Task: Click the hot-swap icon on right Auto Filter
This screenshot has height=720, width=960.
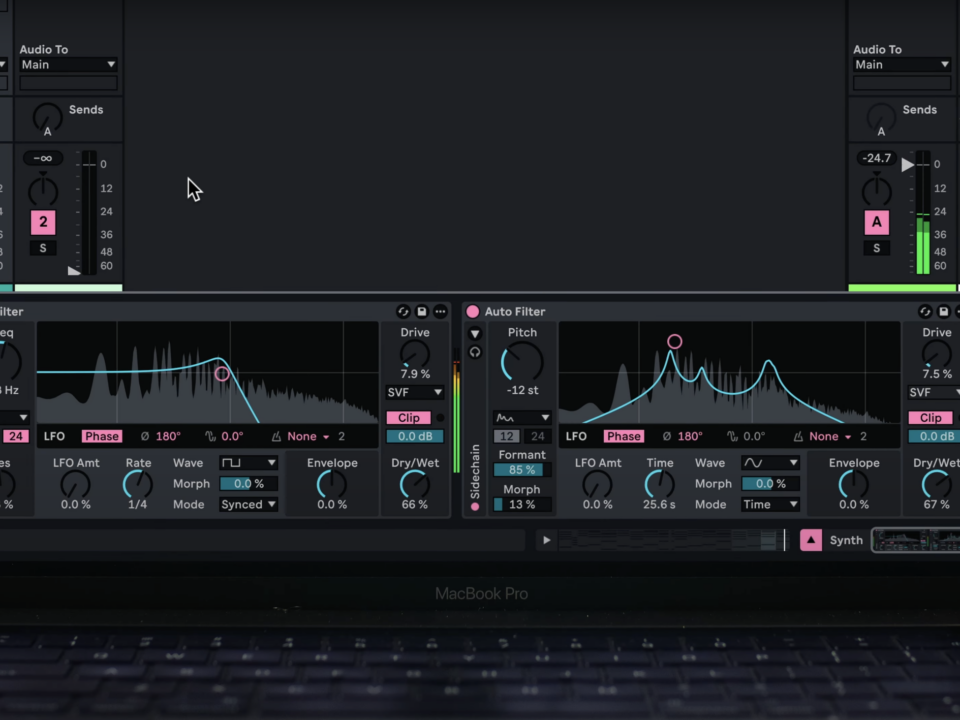Action: coord(925,312)
